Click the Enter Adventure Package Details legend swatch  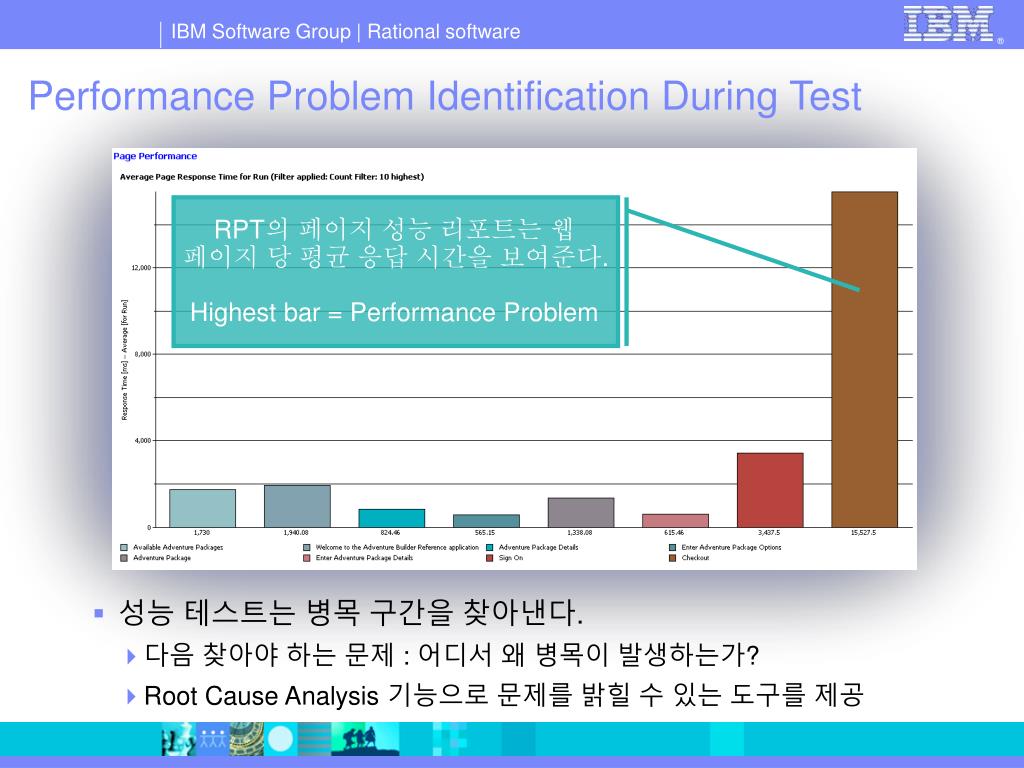coord(307,558)
